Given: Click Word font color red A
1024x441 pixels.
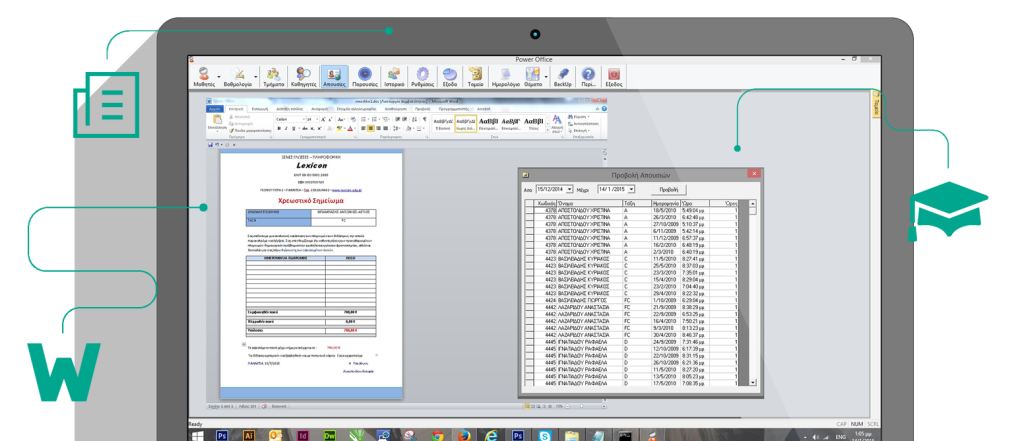Looking at the screenshot, I should coord(350,129).
